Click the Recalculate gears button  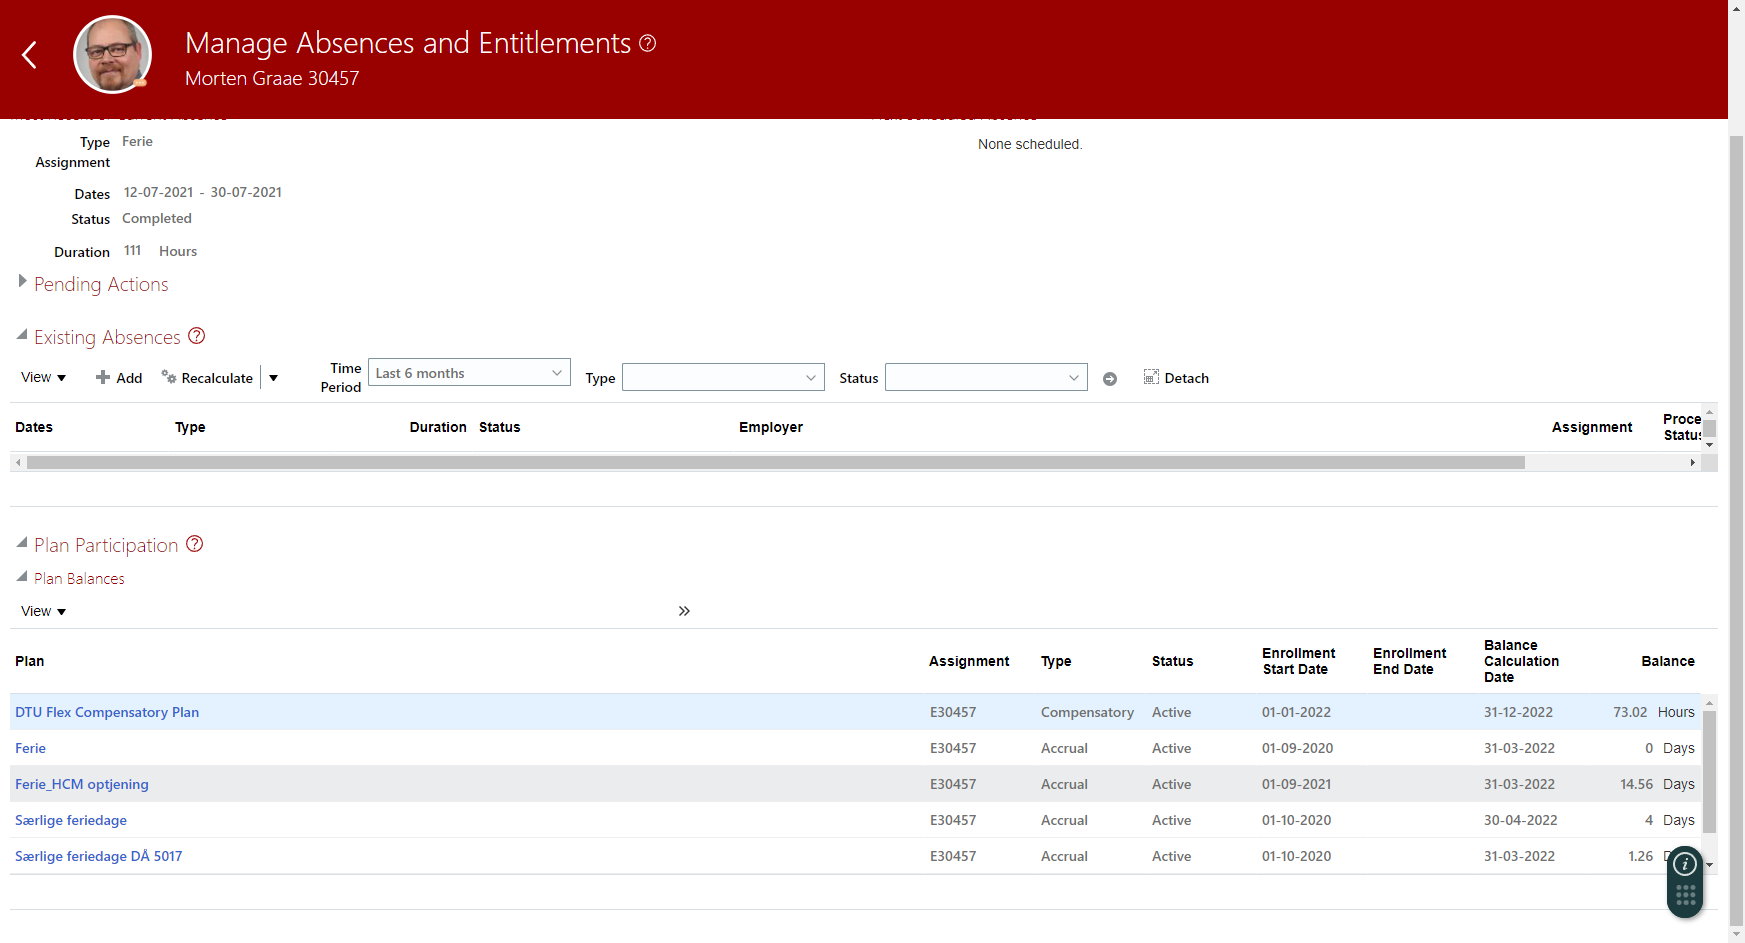click(207, 378)
